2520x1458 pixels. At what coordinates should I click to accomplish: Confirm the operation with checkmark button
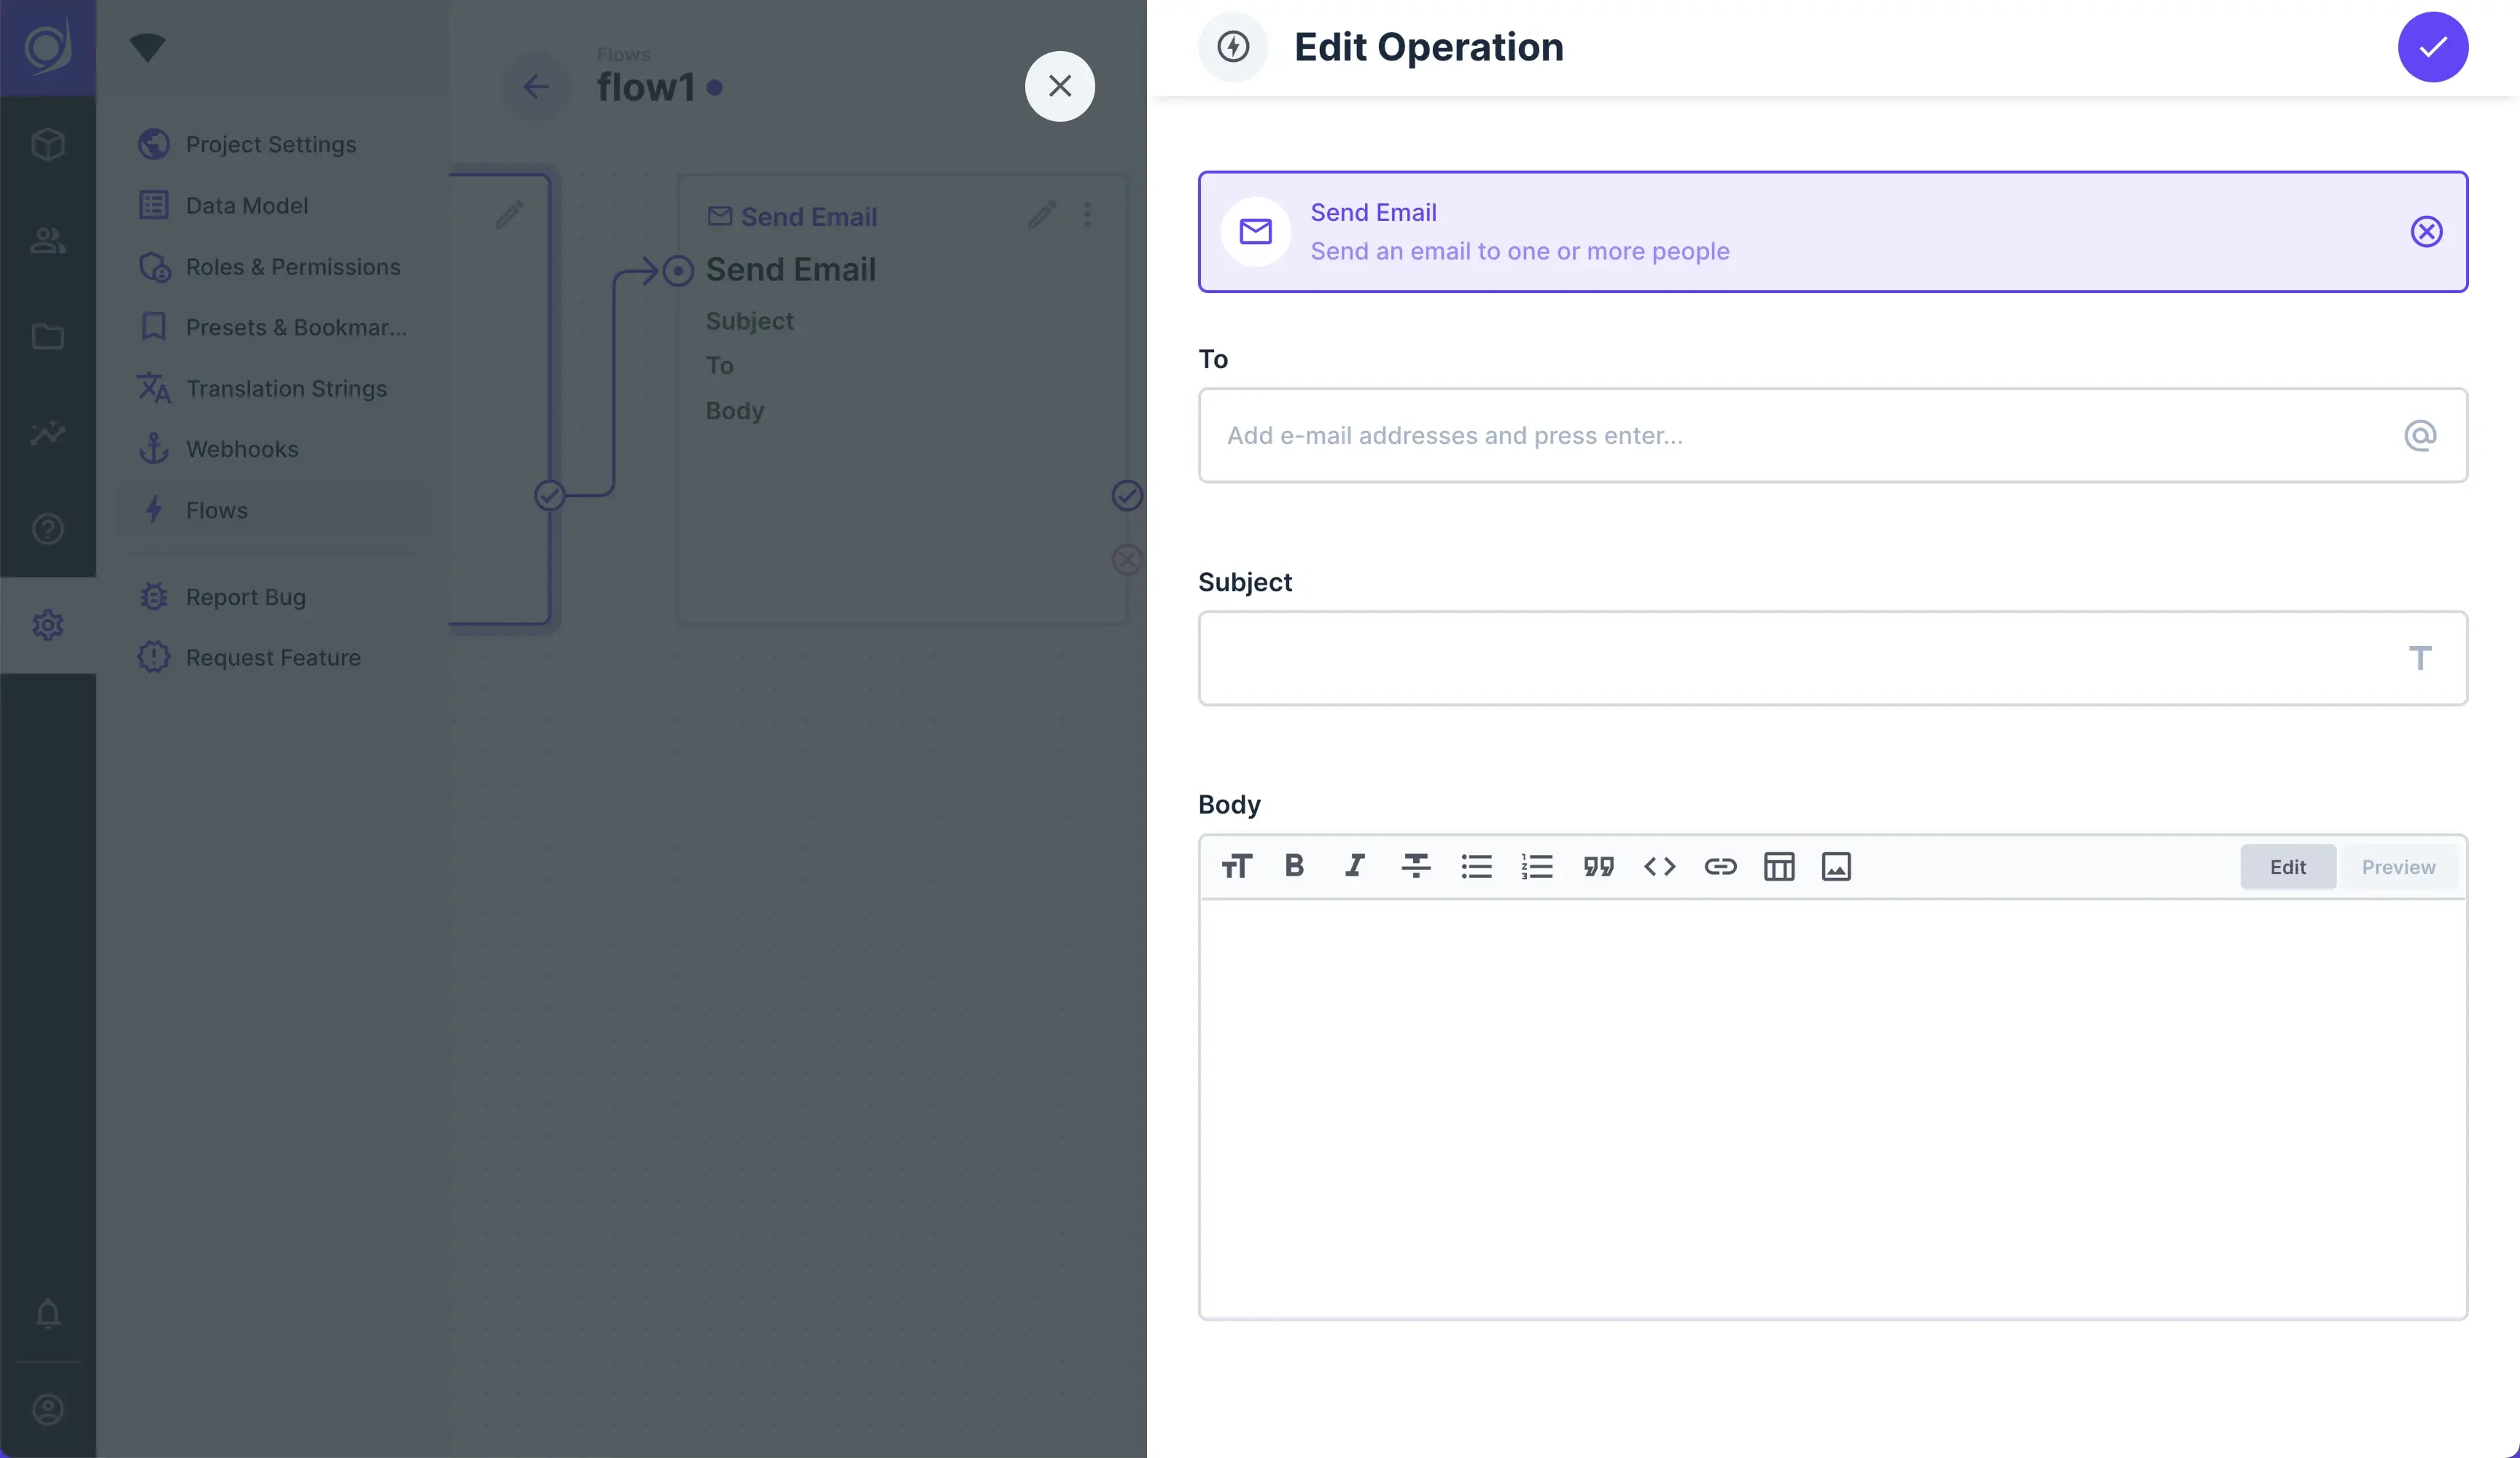(2432, 47)
